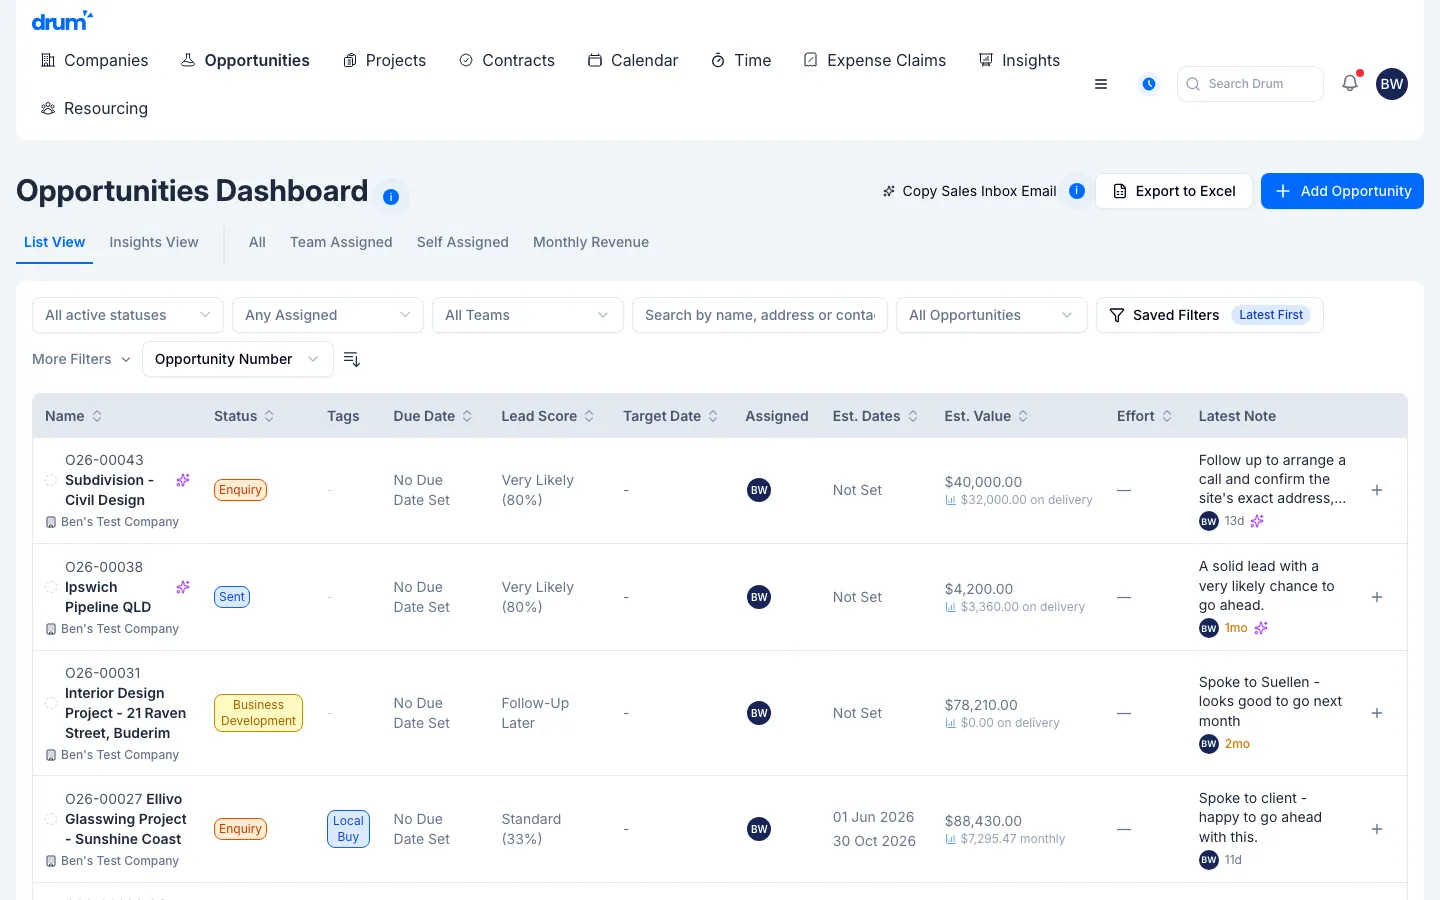Screen dimensions: 1440x900
Task: Open the All Teams dropdown
Action: 528,315
